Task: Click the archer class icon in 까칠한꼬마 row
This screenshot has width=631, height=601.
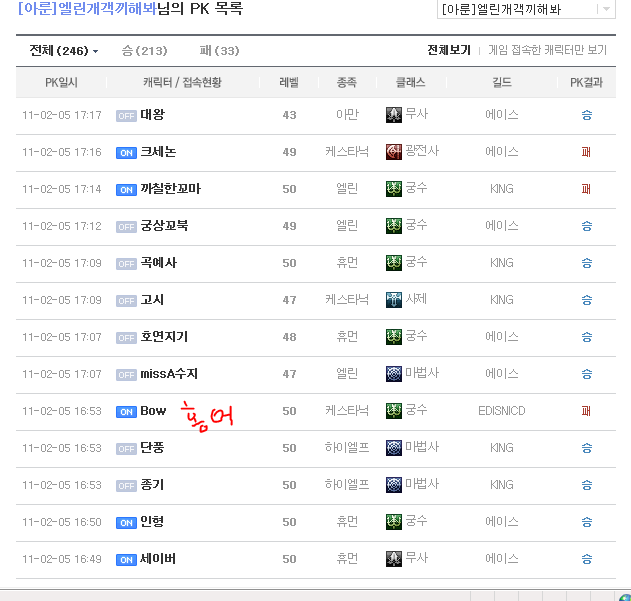Action: tap(394, 189)
